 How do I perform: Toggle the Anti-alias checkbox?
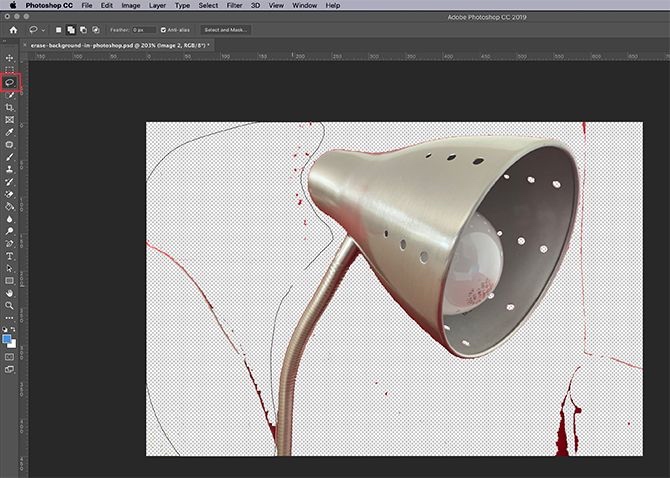pyautogui.click(x=164, y=30)
